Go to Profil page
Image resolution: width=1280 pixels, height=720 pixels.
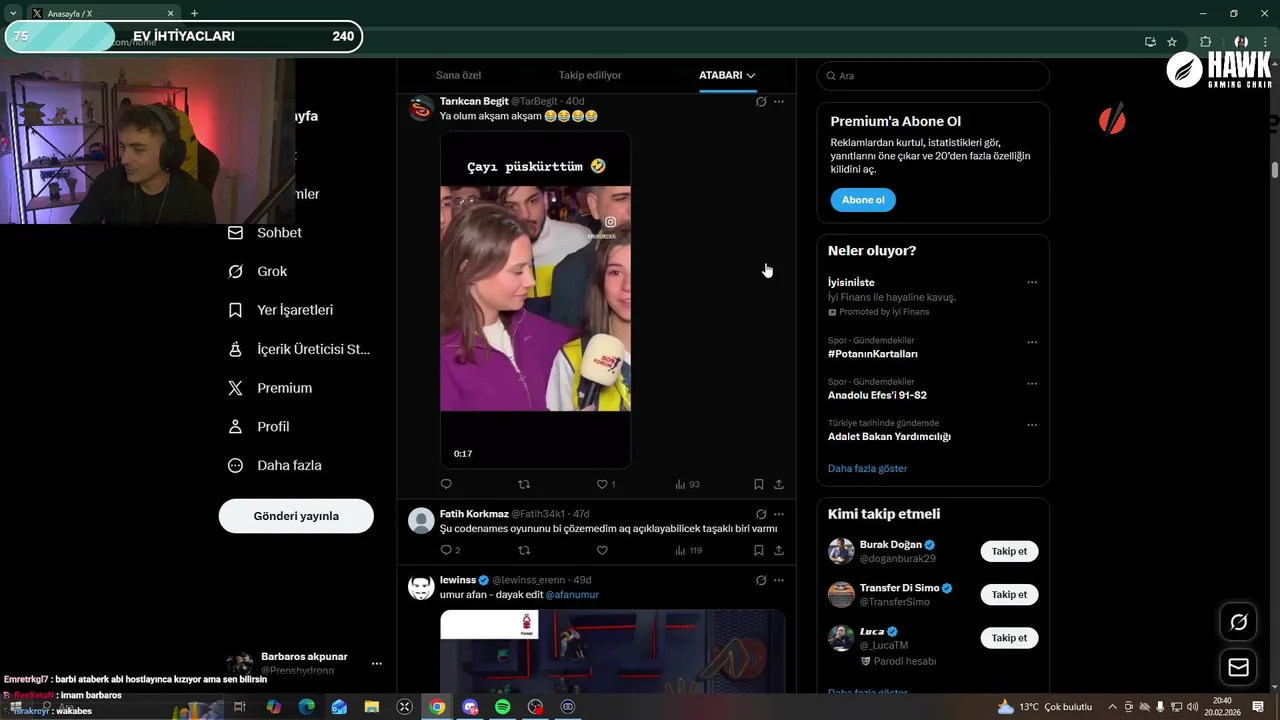coord(258,427)
